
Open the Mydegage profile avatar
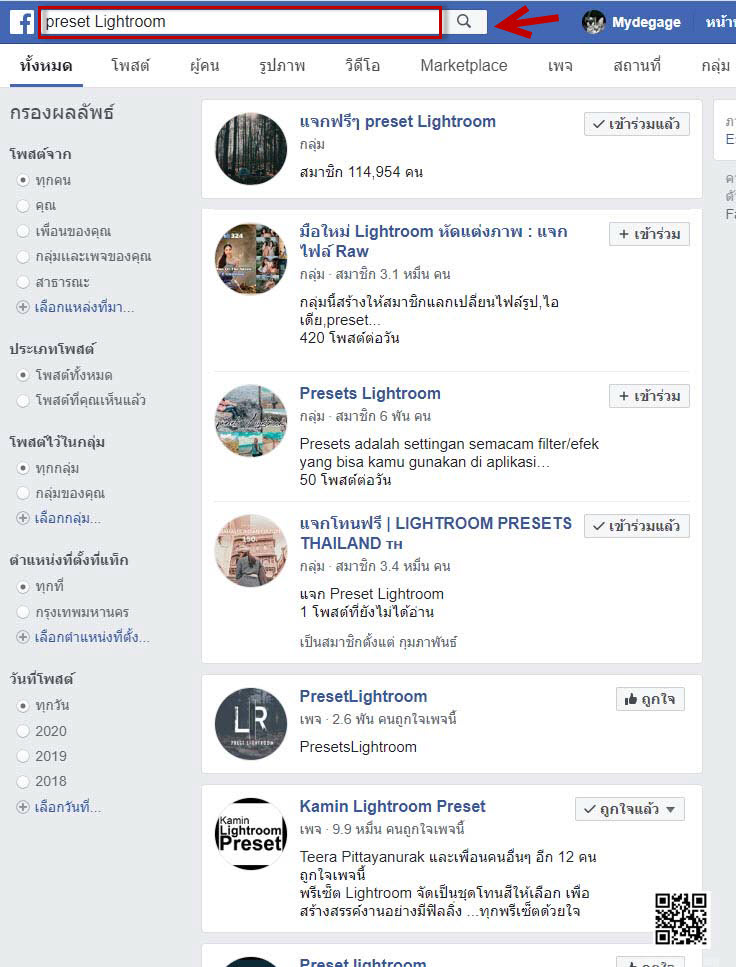tap(593, 22)
